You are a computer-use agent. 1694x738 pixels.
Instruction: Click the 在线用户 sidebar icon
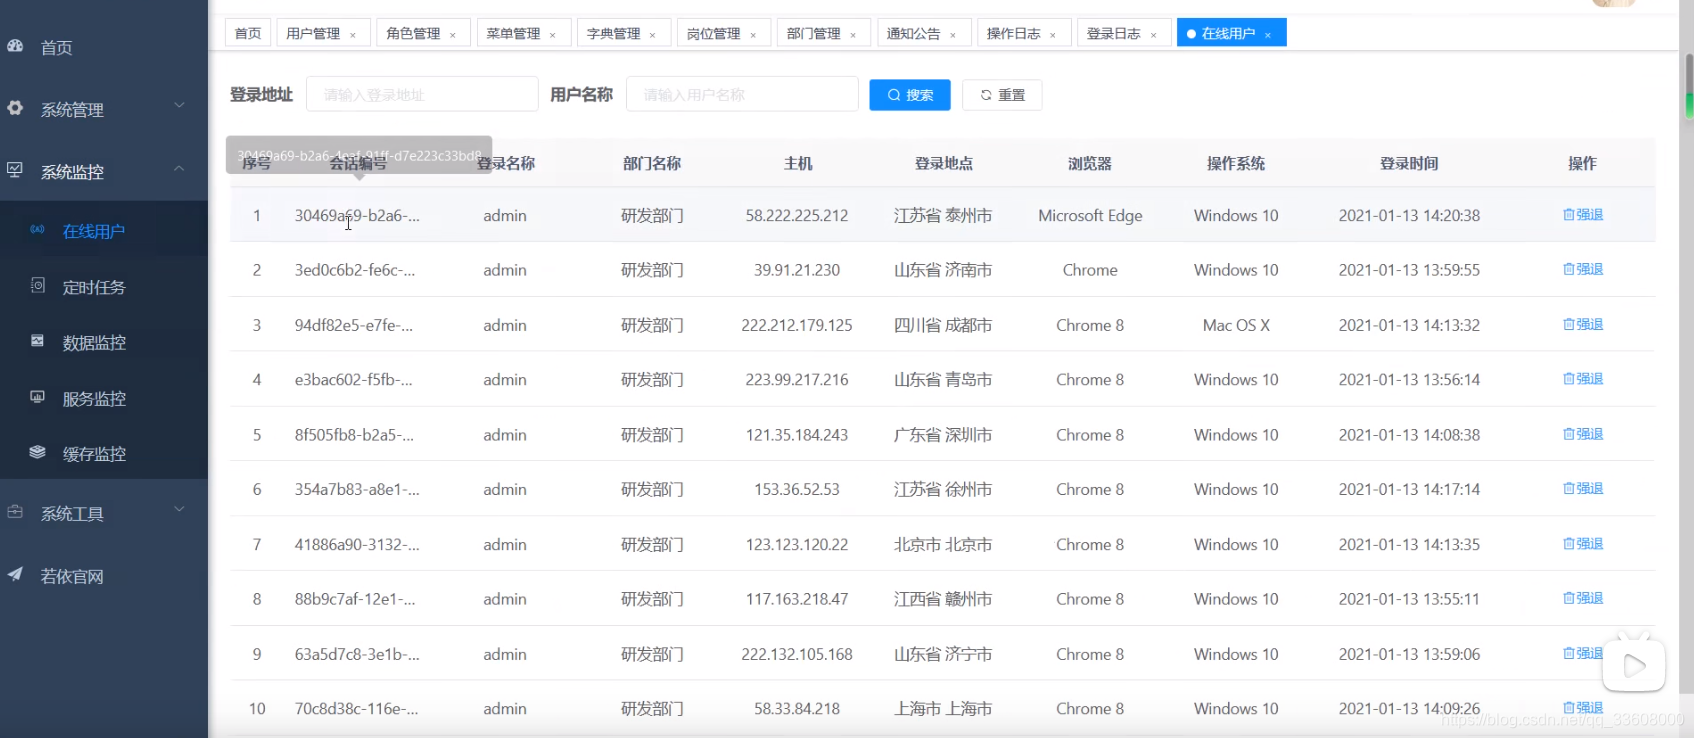pos(37,230)
